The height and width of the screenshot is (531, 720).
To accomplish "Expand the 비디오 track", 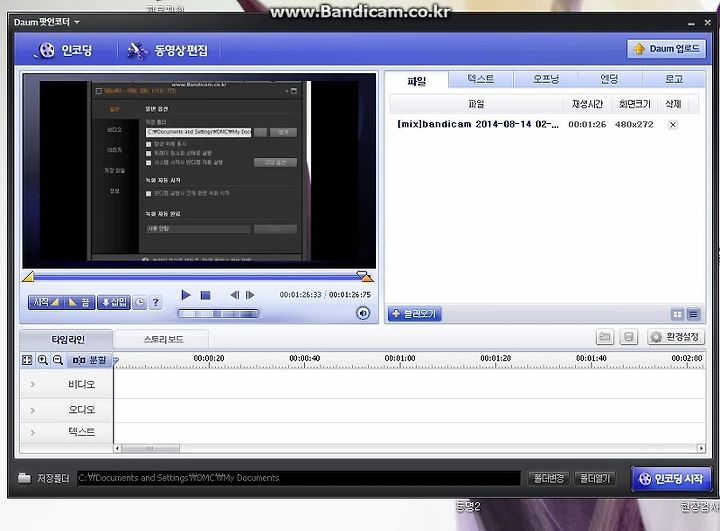I will (x=33, y=384).
